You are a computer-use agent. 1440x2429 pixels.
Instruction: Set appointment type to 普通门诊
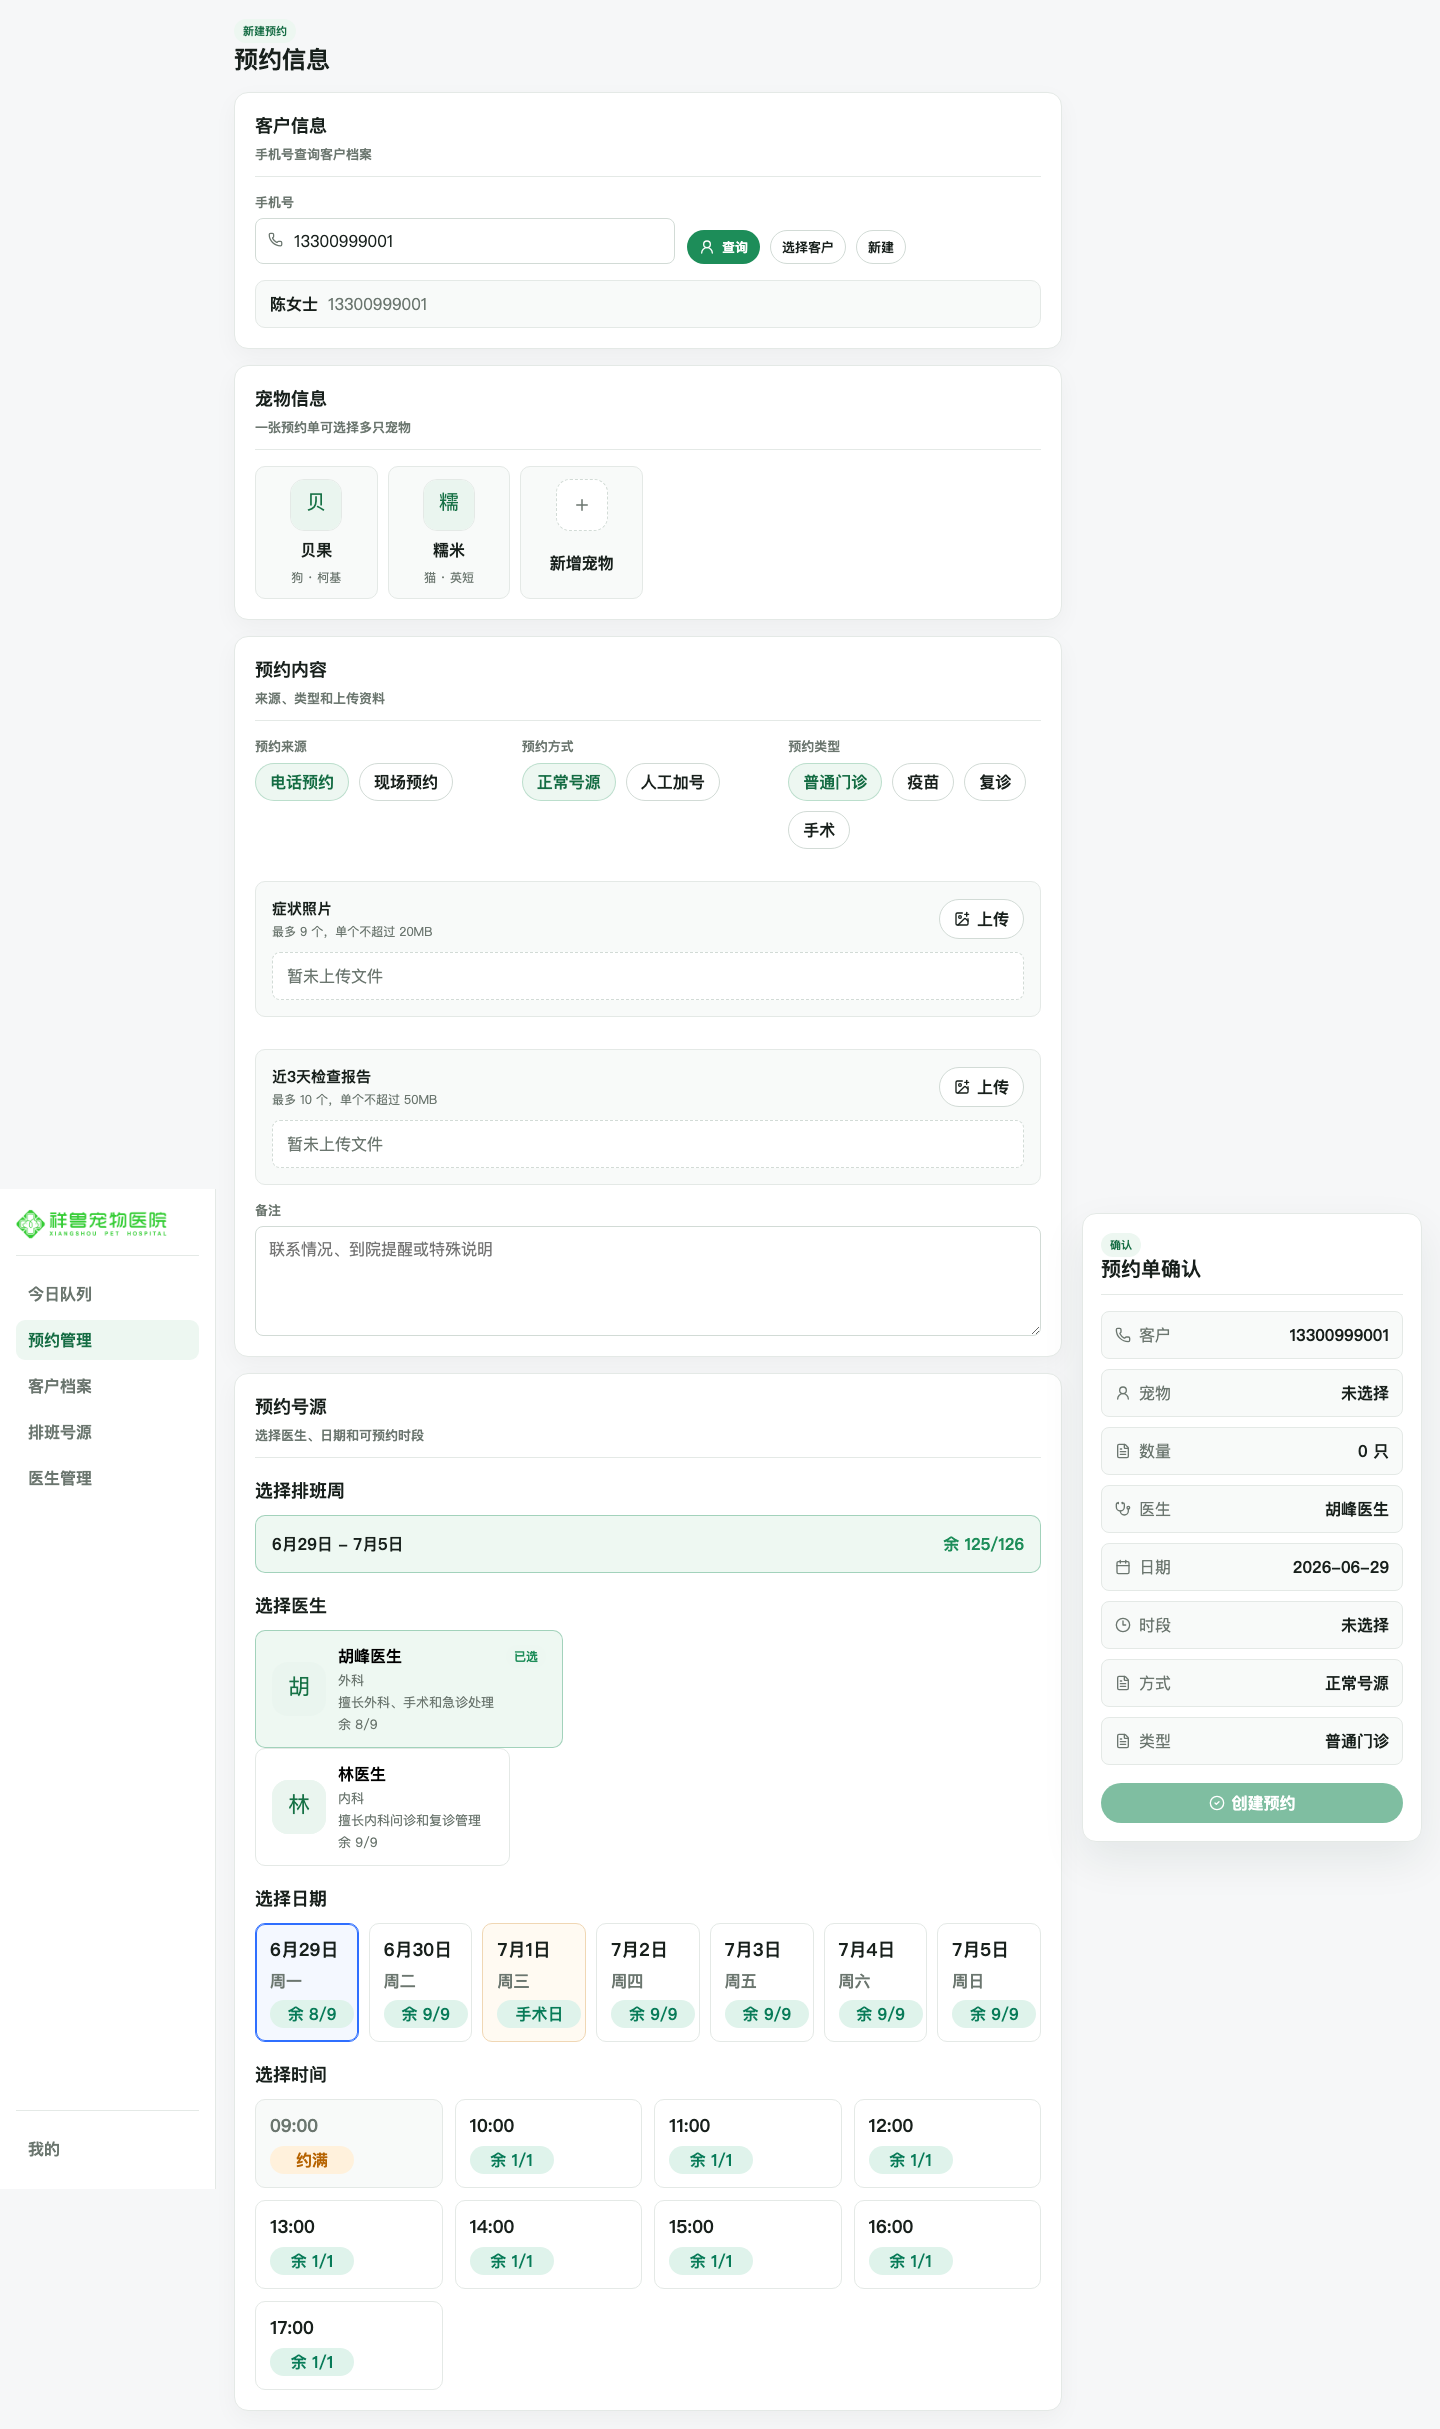point(835,782)
